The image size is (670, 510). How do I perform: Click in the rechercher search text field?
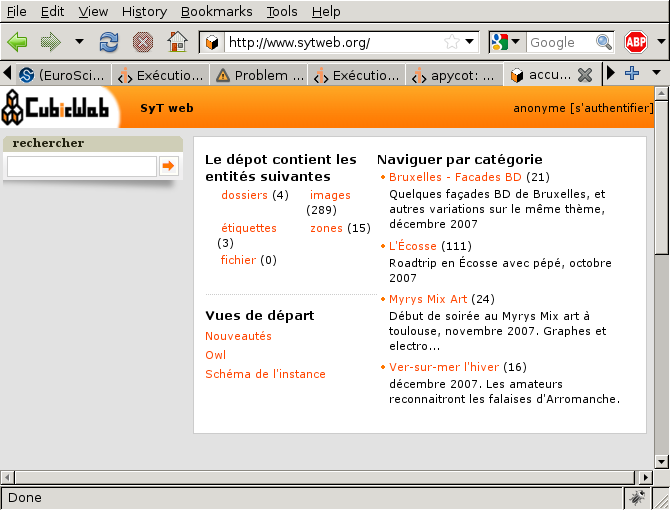tap(81, 166)
